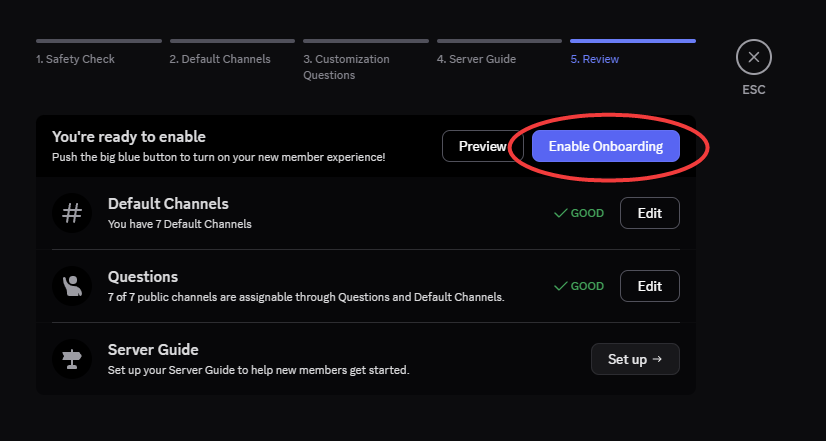Click the Server Guide row heading
This screenshot has height=441, width=826.
pyautogui.click(x=153, y=350)
